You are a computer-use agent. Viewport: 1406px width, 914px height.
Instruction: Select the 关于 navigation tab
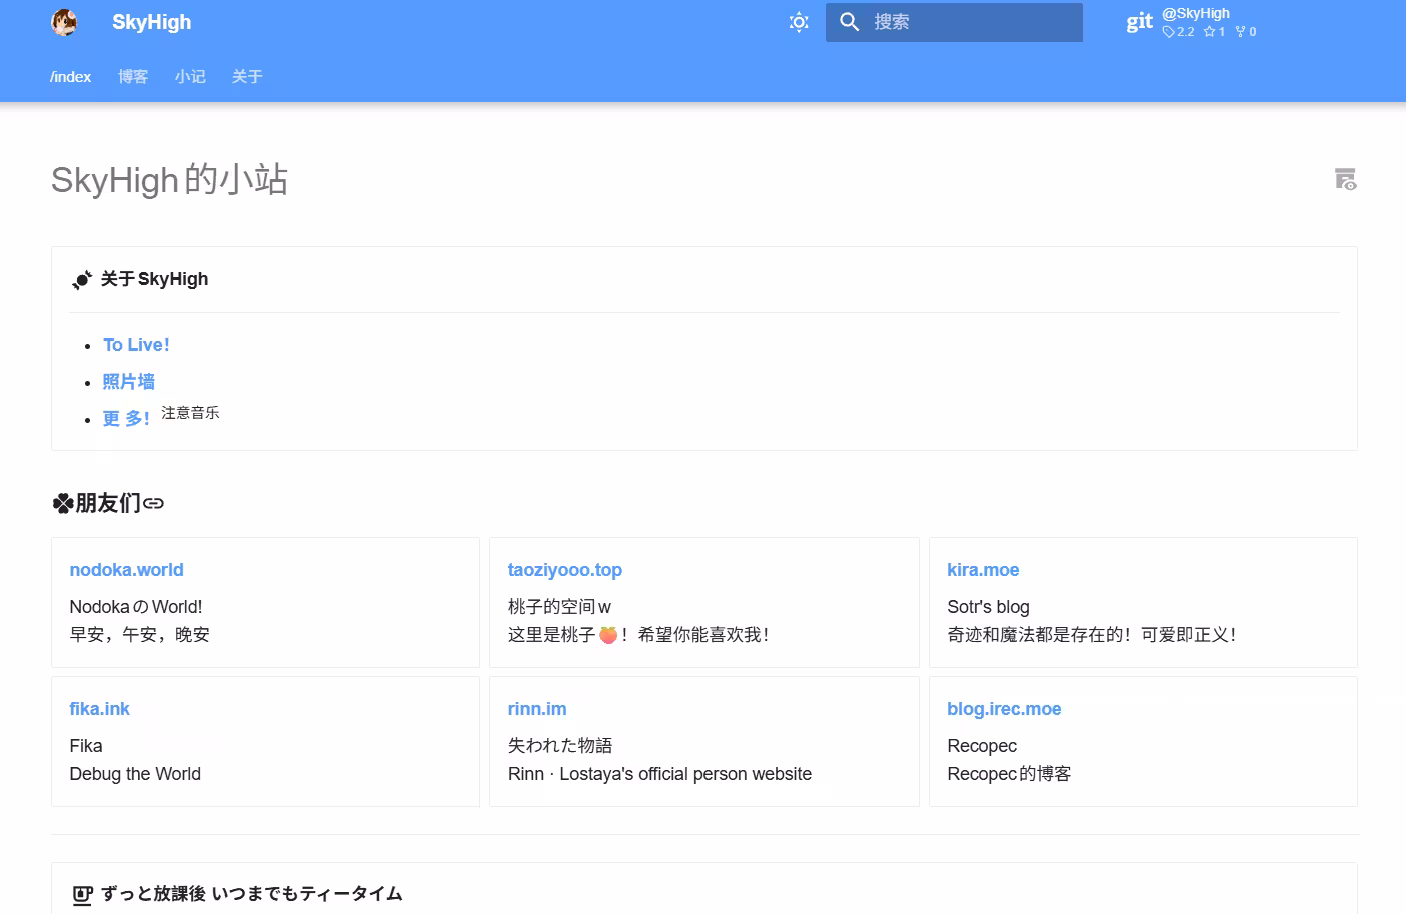pyautogui.click(x=247, y=77)
